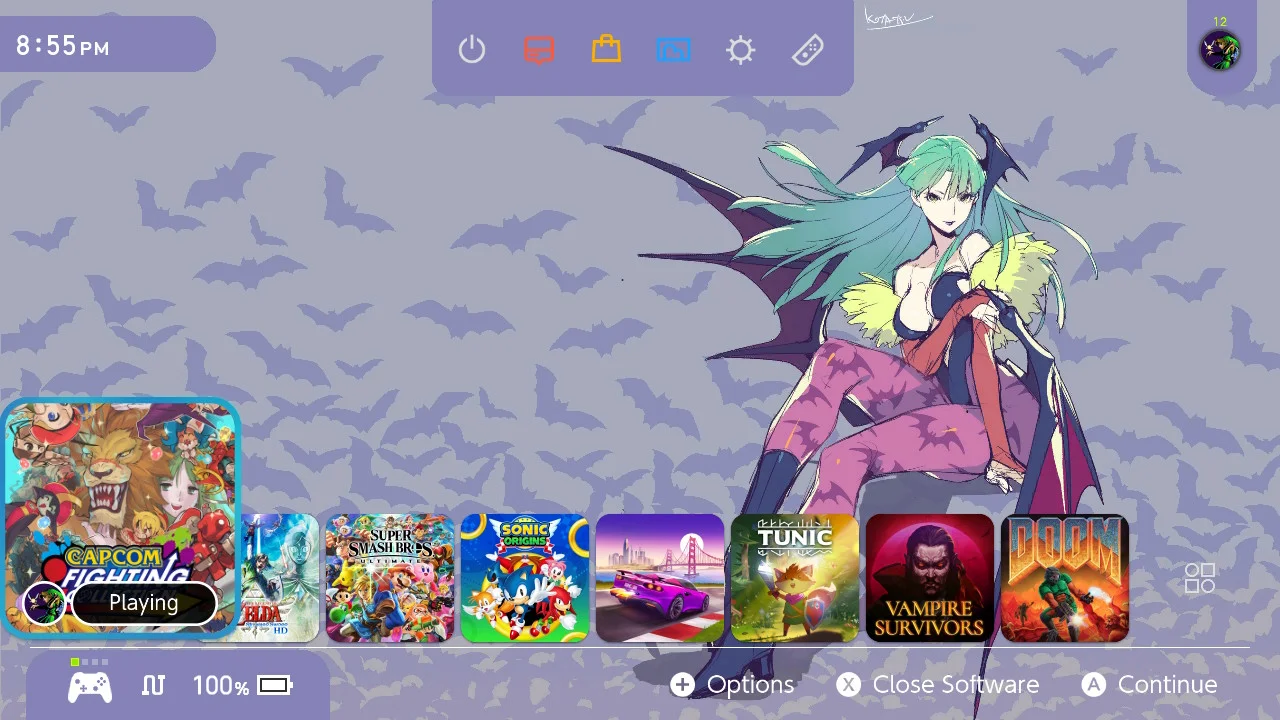Open the blue Album icon

[x=673, y=49]
